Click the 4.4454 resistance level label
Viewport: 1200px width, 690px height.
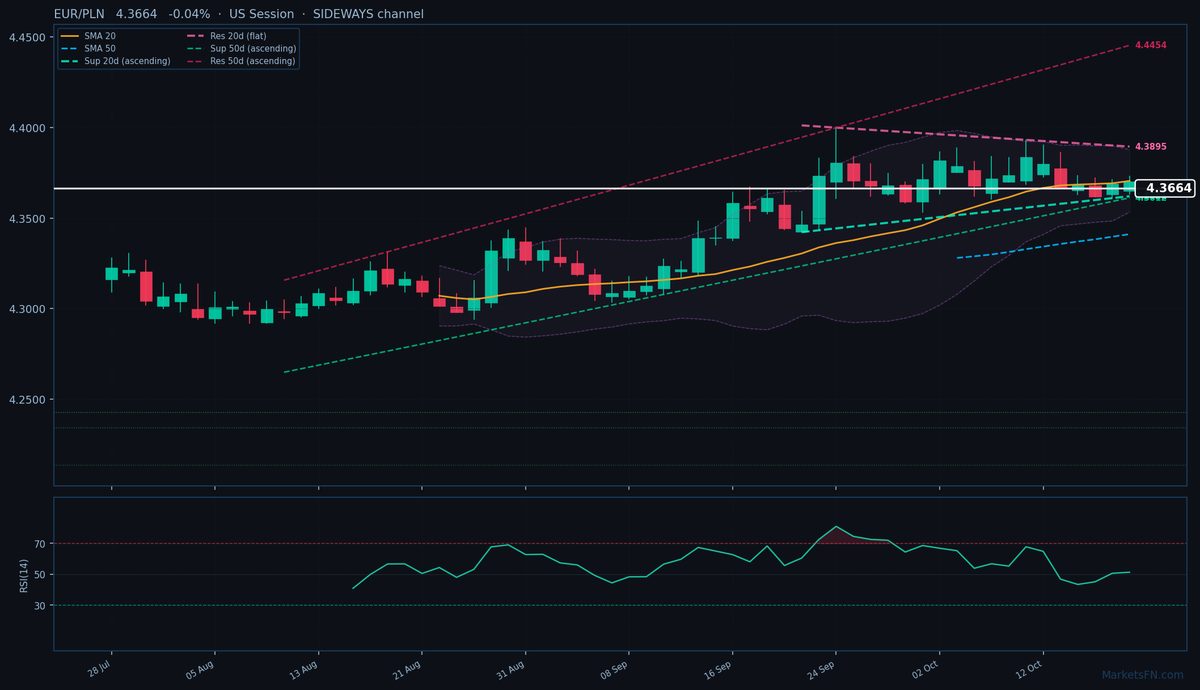(x=1151, y=46)
